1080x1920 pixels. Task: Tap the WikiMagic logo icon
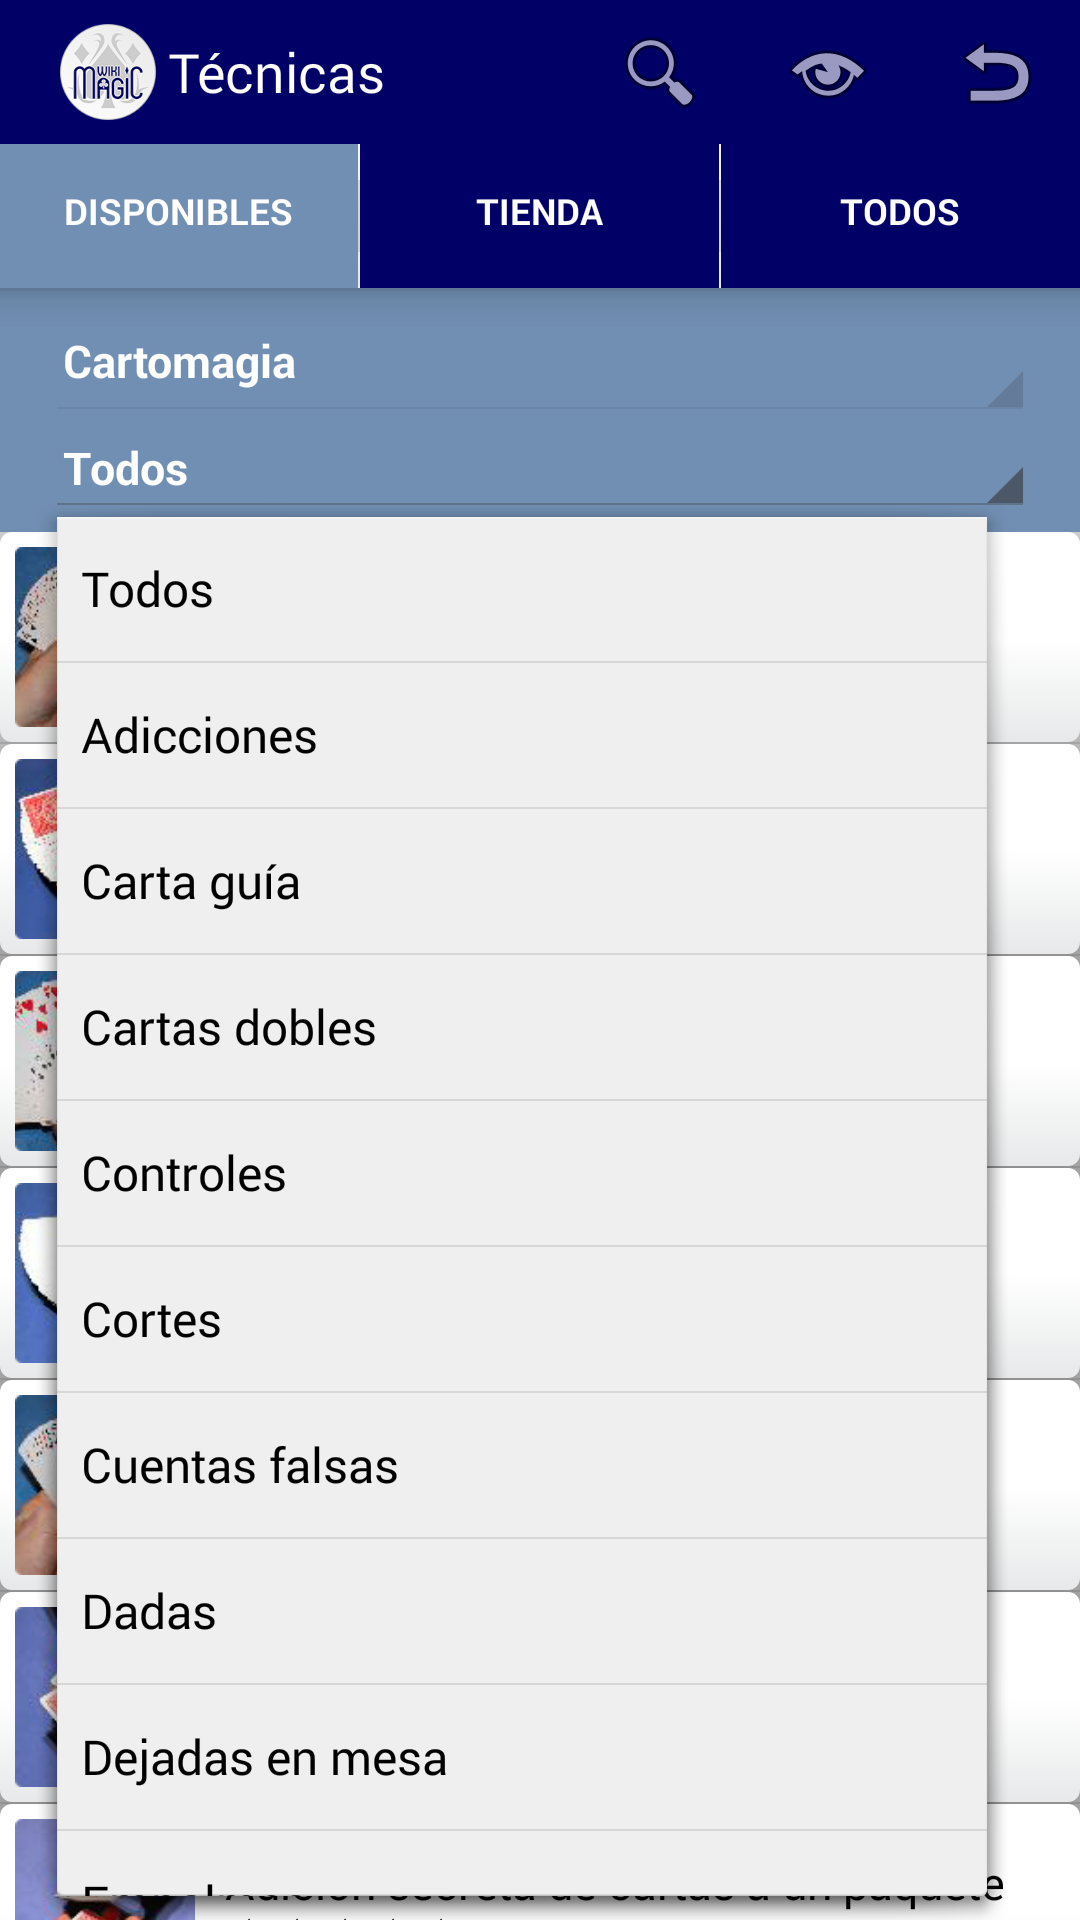[x=108, y=72]
